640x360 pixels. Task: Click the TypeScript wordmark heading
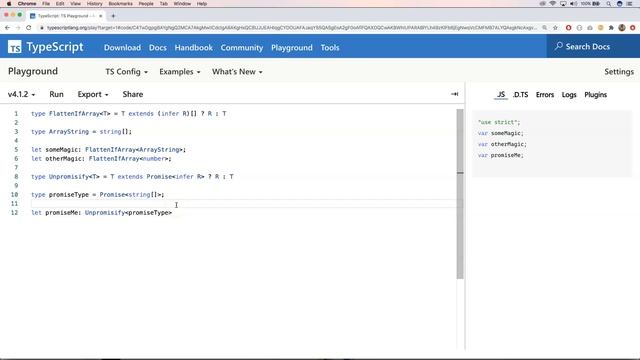(55, 47)
